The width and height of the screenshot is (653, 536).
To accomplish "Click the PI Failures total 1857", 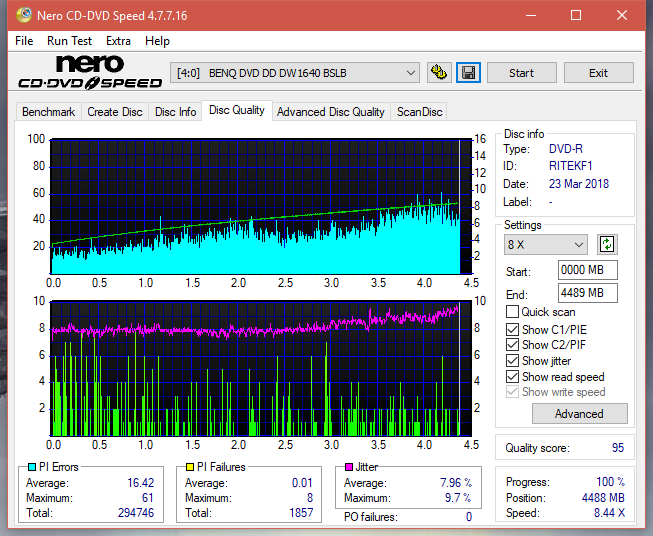I will tap(301, 513).
